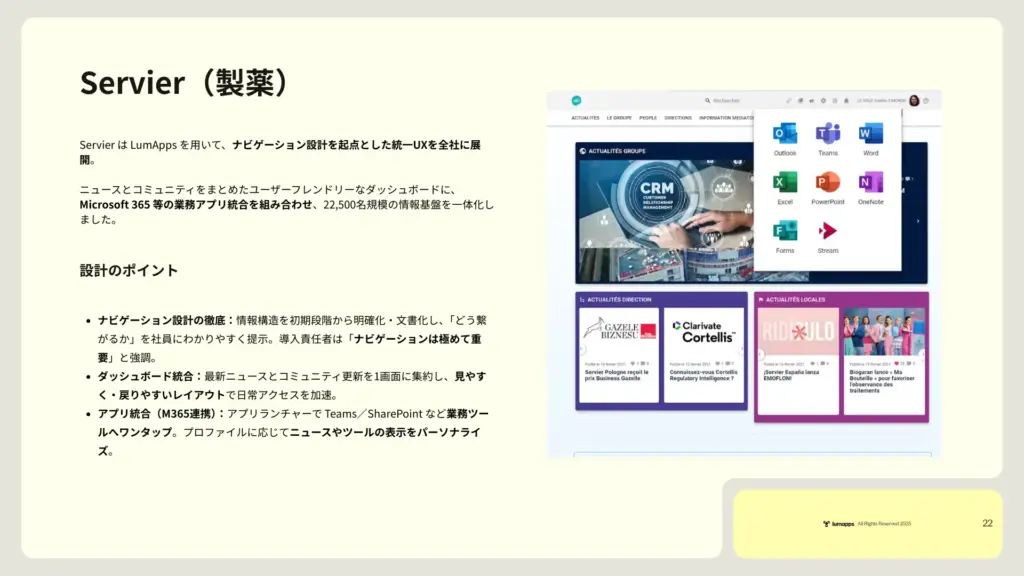Click the user profile avatar
Screen dimensions: 1024x576
[914, 101]
